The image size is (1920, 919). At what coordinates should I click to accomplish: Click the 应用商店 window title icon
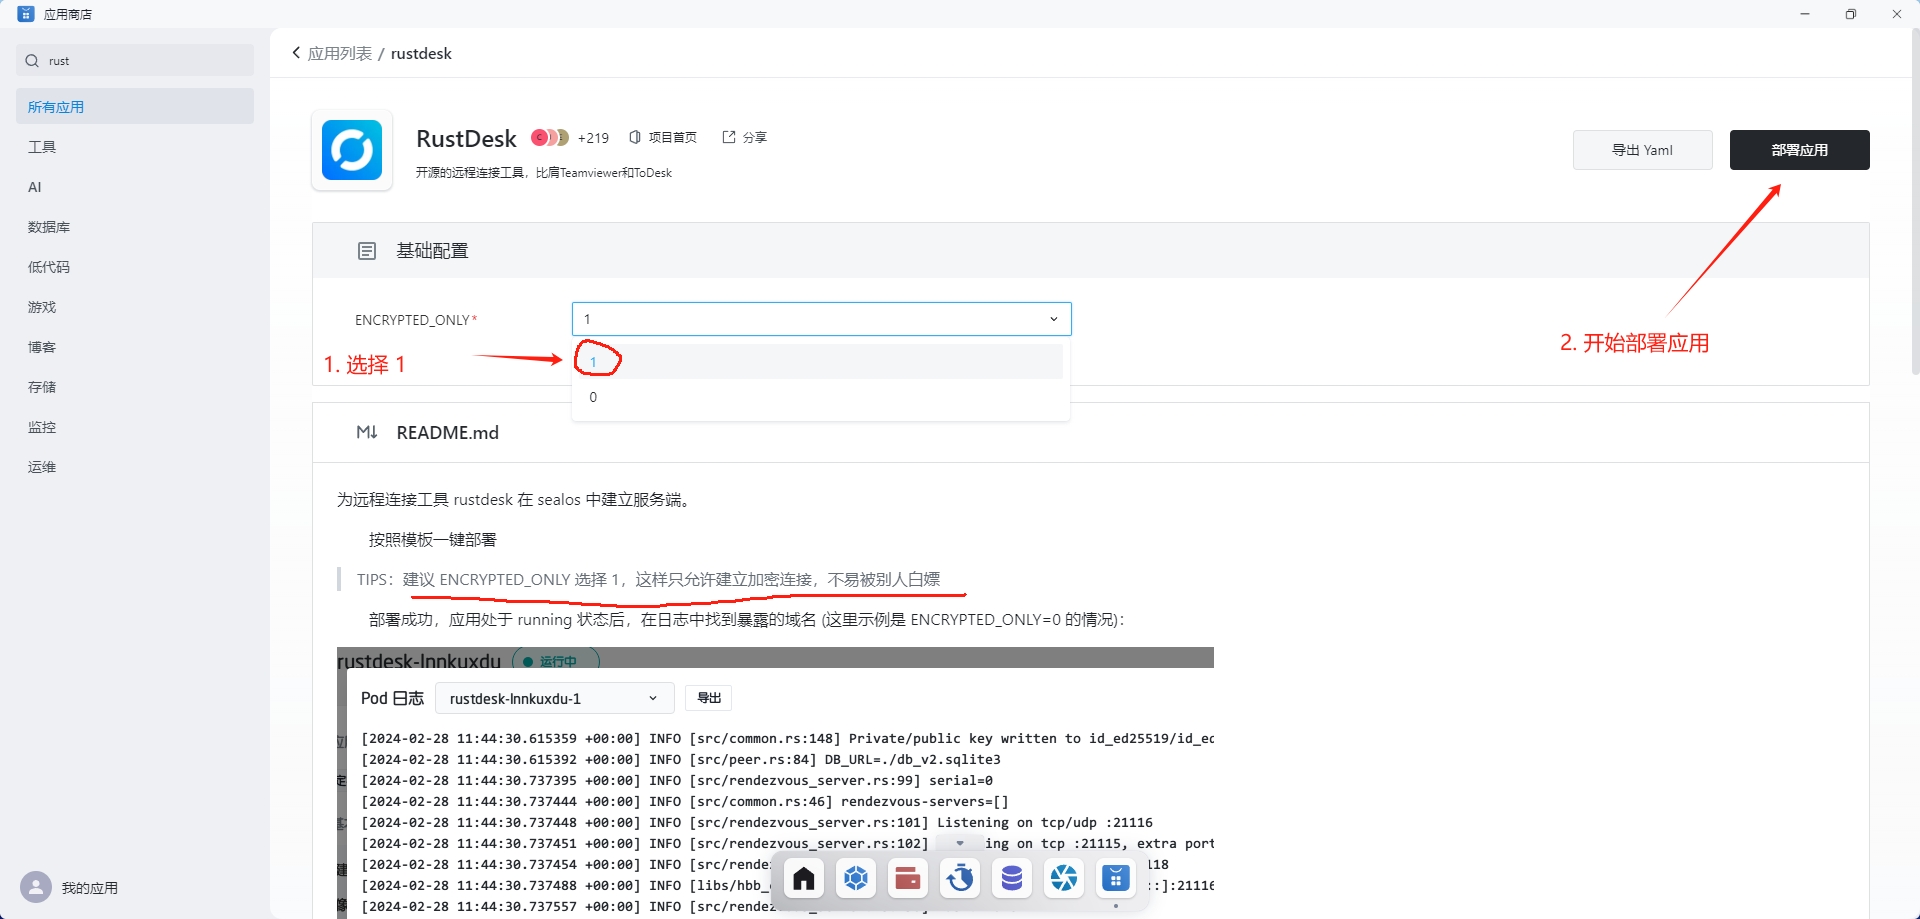click(x=26, y=14)
